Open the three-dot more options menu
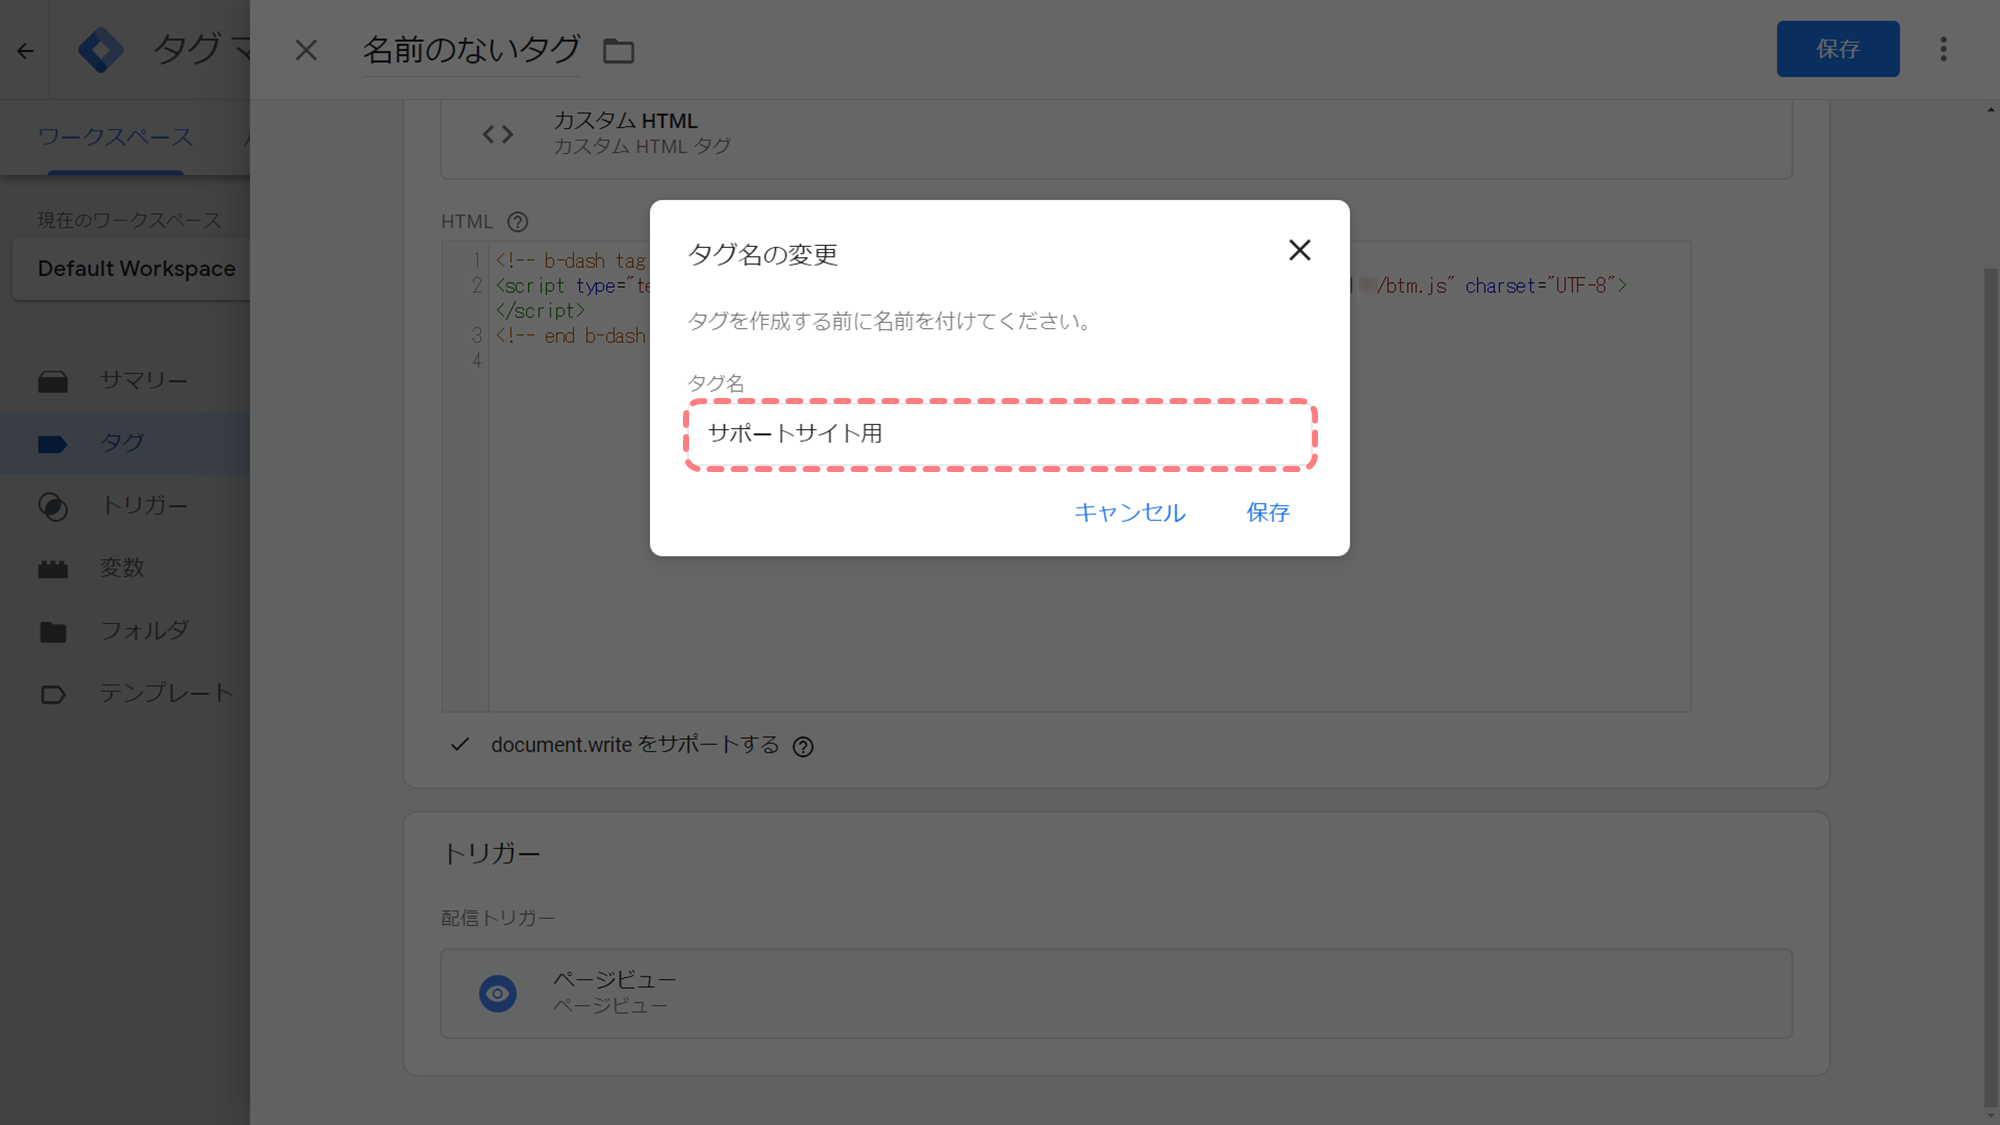This screenshot has width=2000, height=1125. (1943, 49)
